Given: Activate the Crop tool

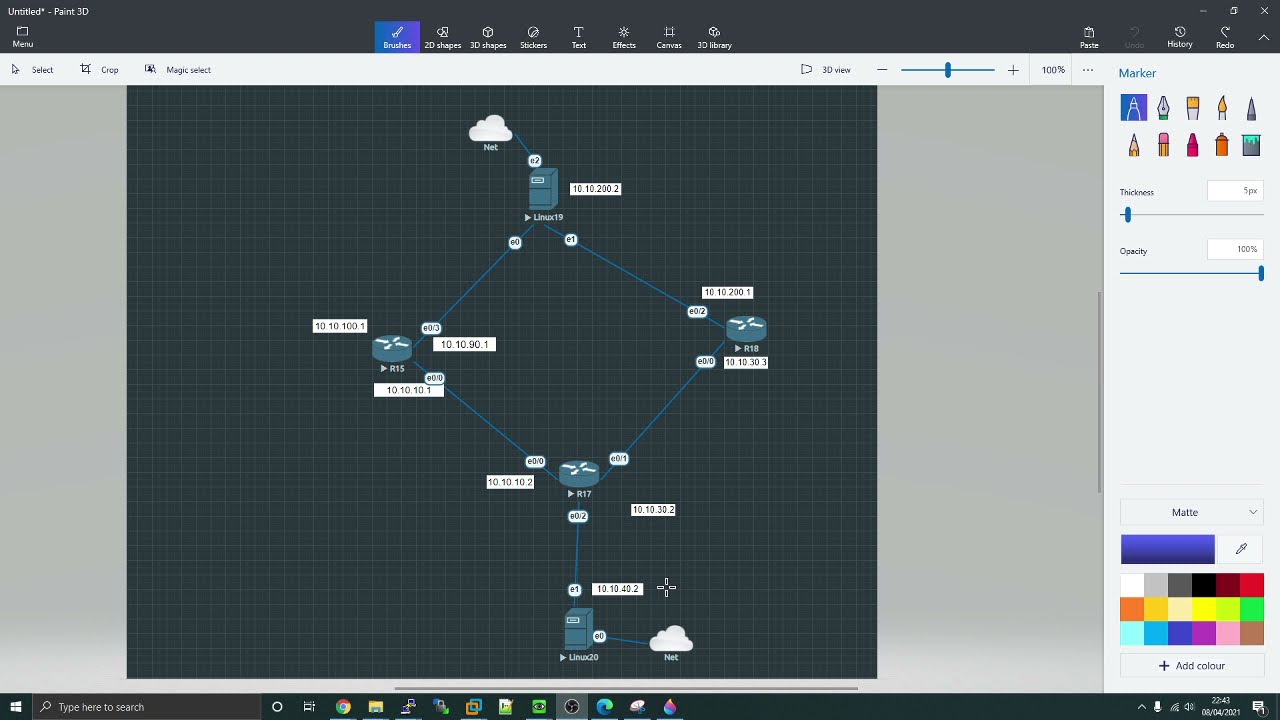Looking at the screenshot, I should (x=100, y=70).
